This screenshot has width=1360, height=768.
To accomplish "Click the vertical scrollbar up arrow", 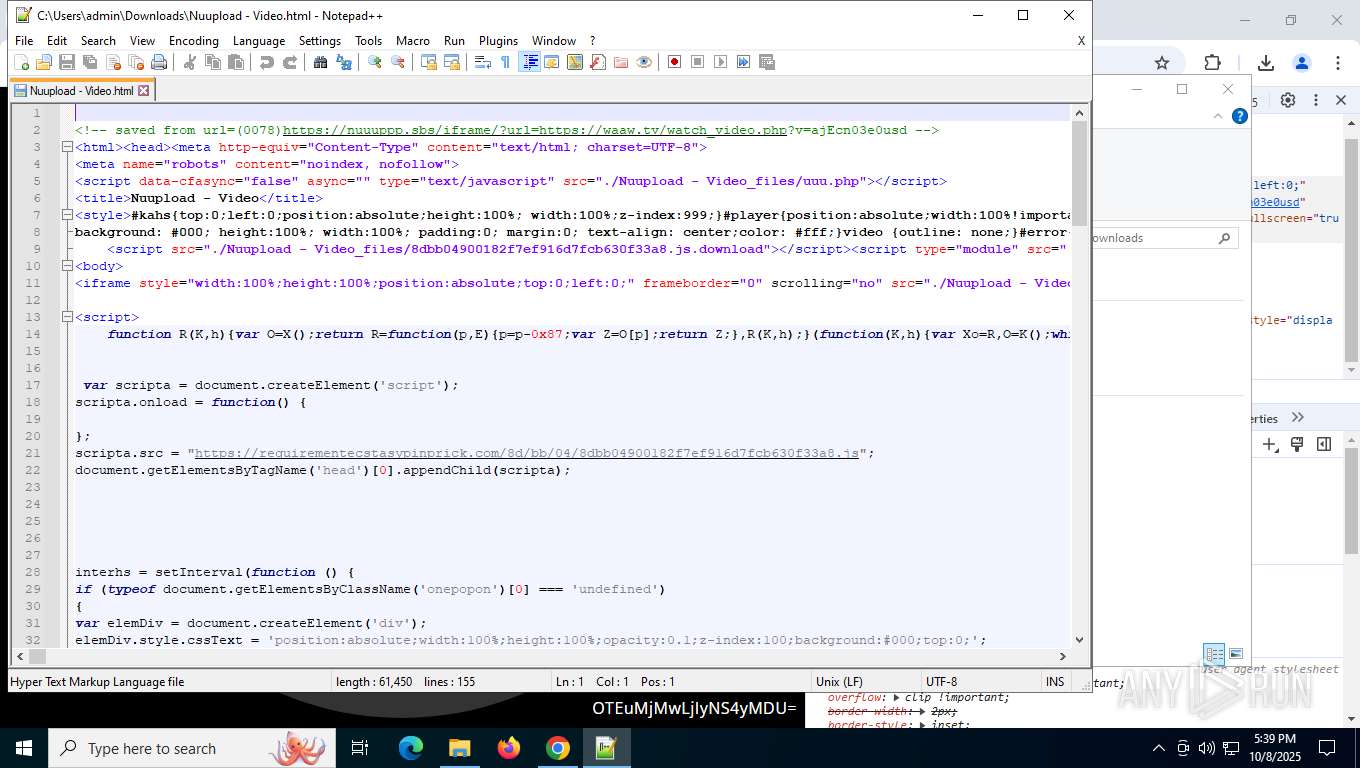I will click(x=1079, y=113).
